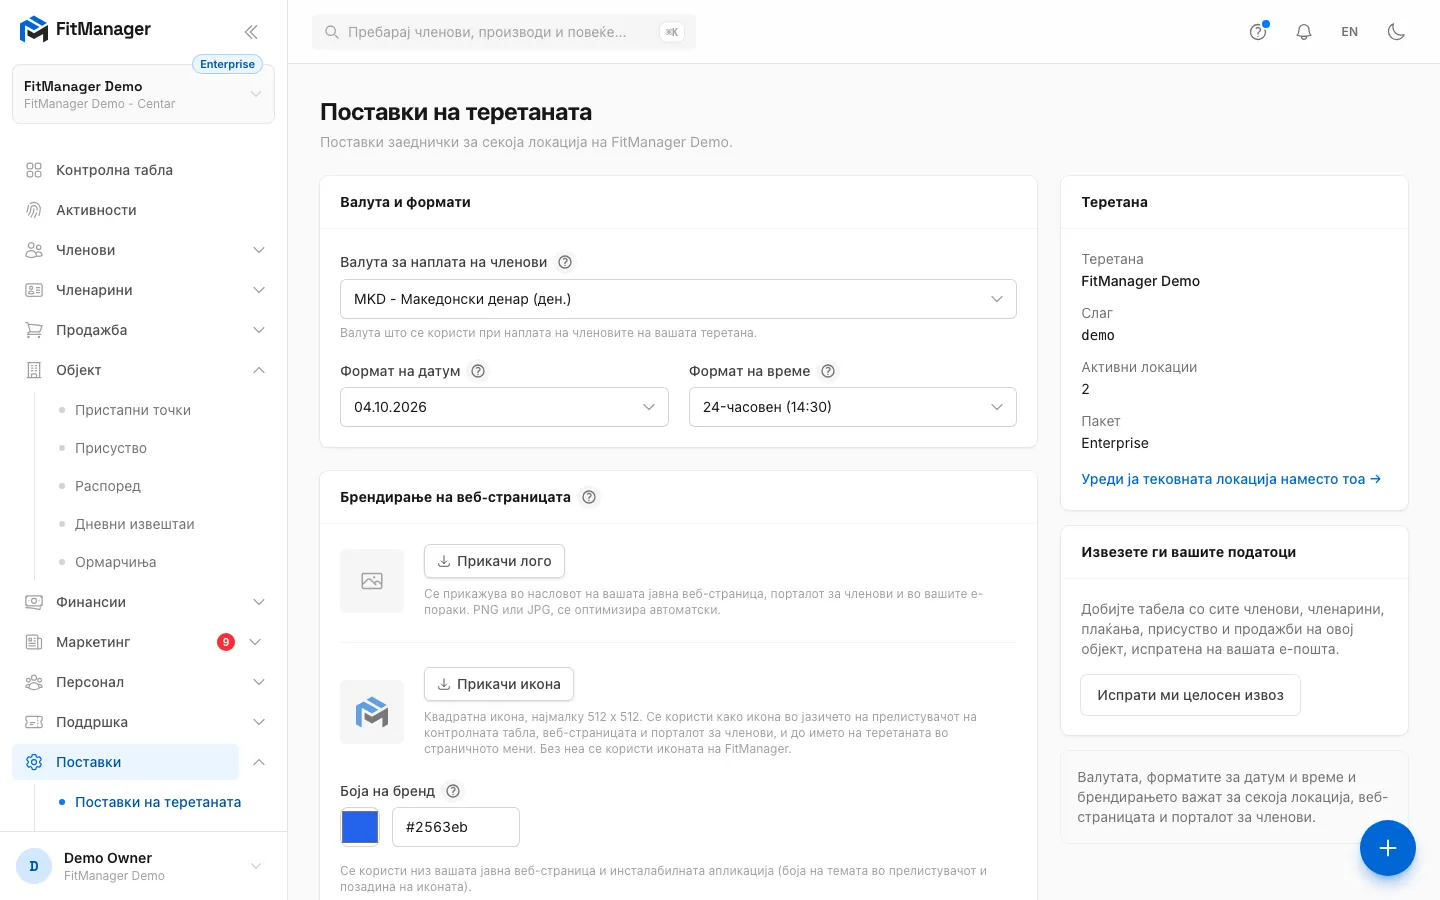Open notifications bell icon
The image size is (1440, 900).
1304,32
